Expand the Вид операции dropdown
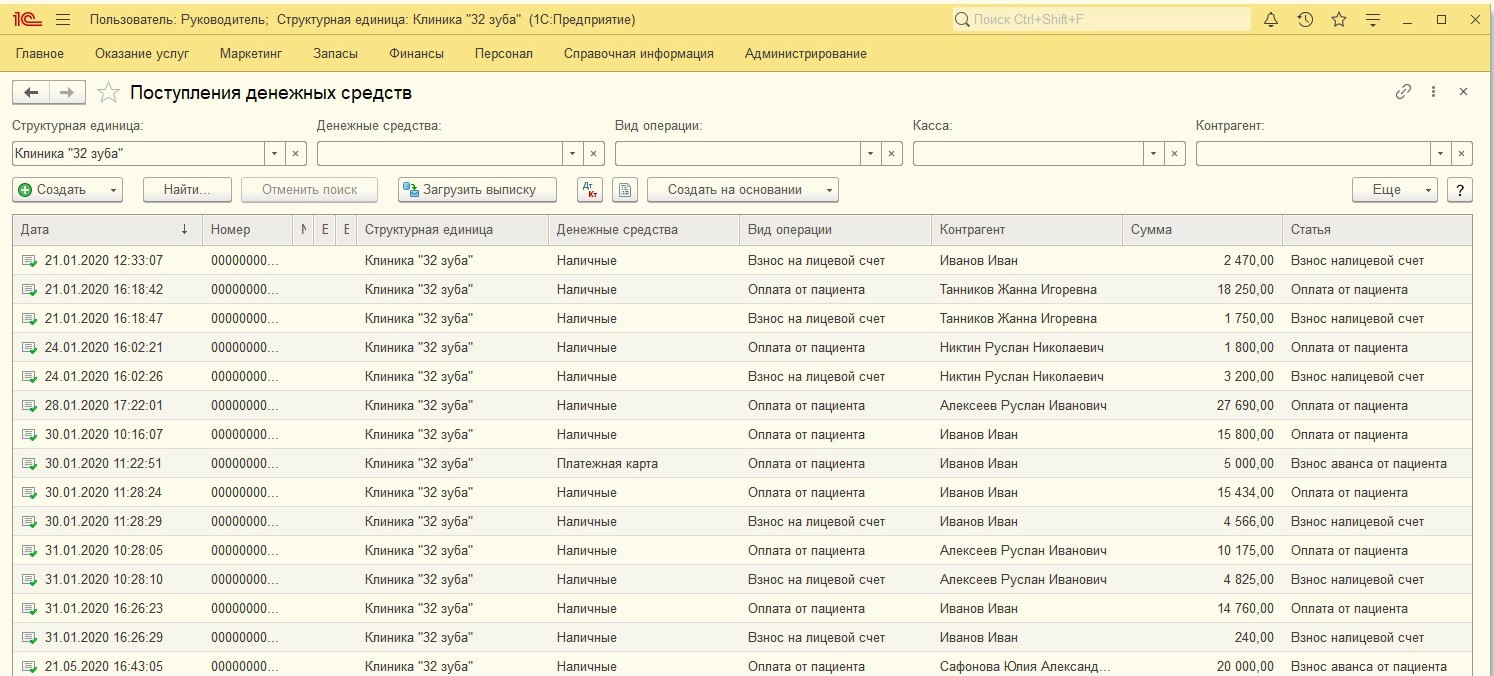1494x676 pixels. point(870,154)
